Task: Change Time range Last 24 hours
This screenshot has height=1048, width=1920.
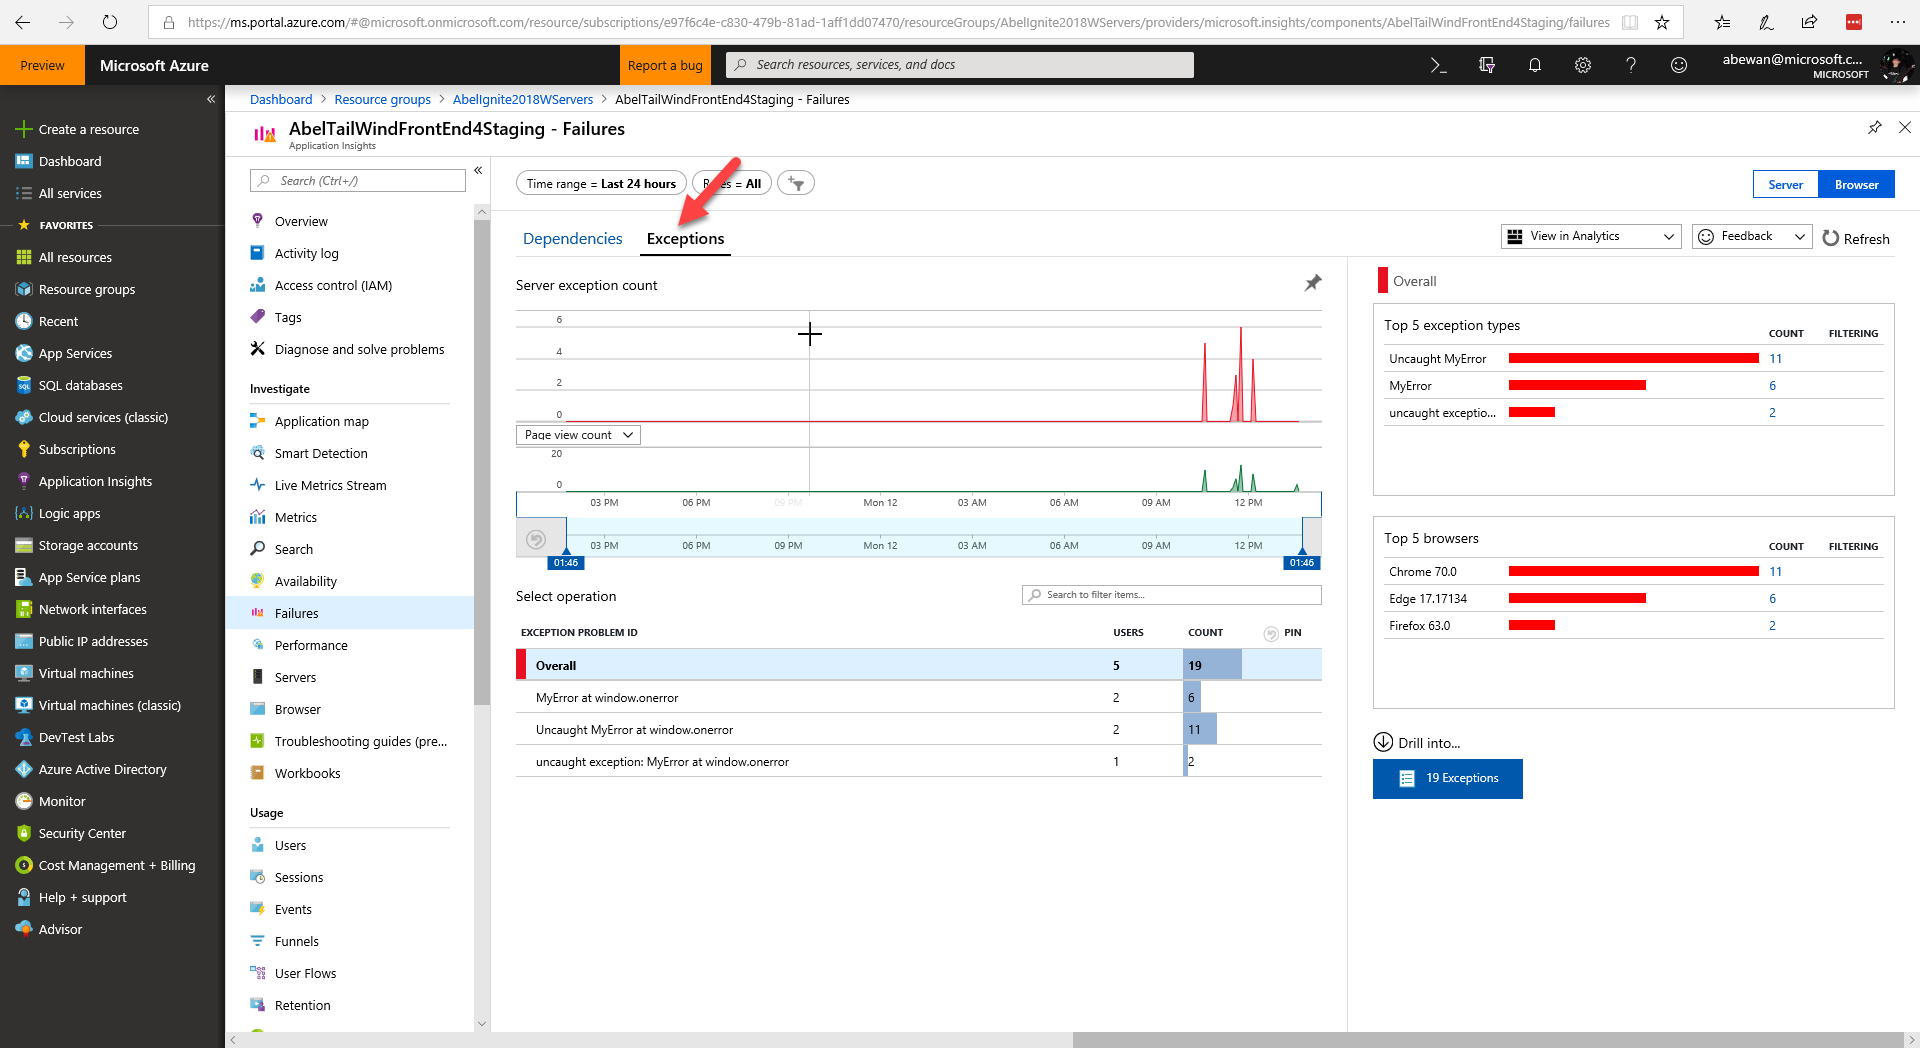Action: point(601,183)
